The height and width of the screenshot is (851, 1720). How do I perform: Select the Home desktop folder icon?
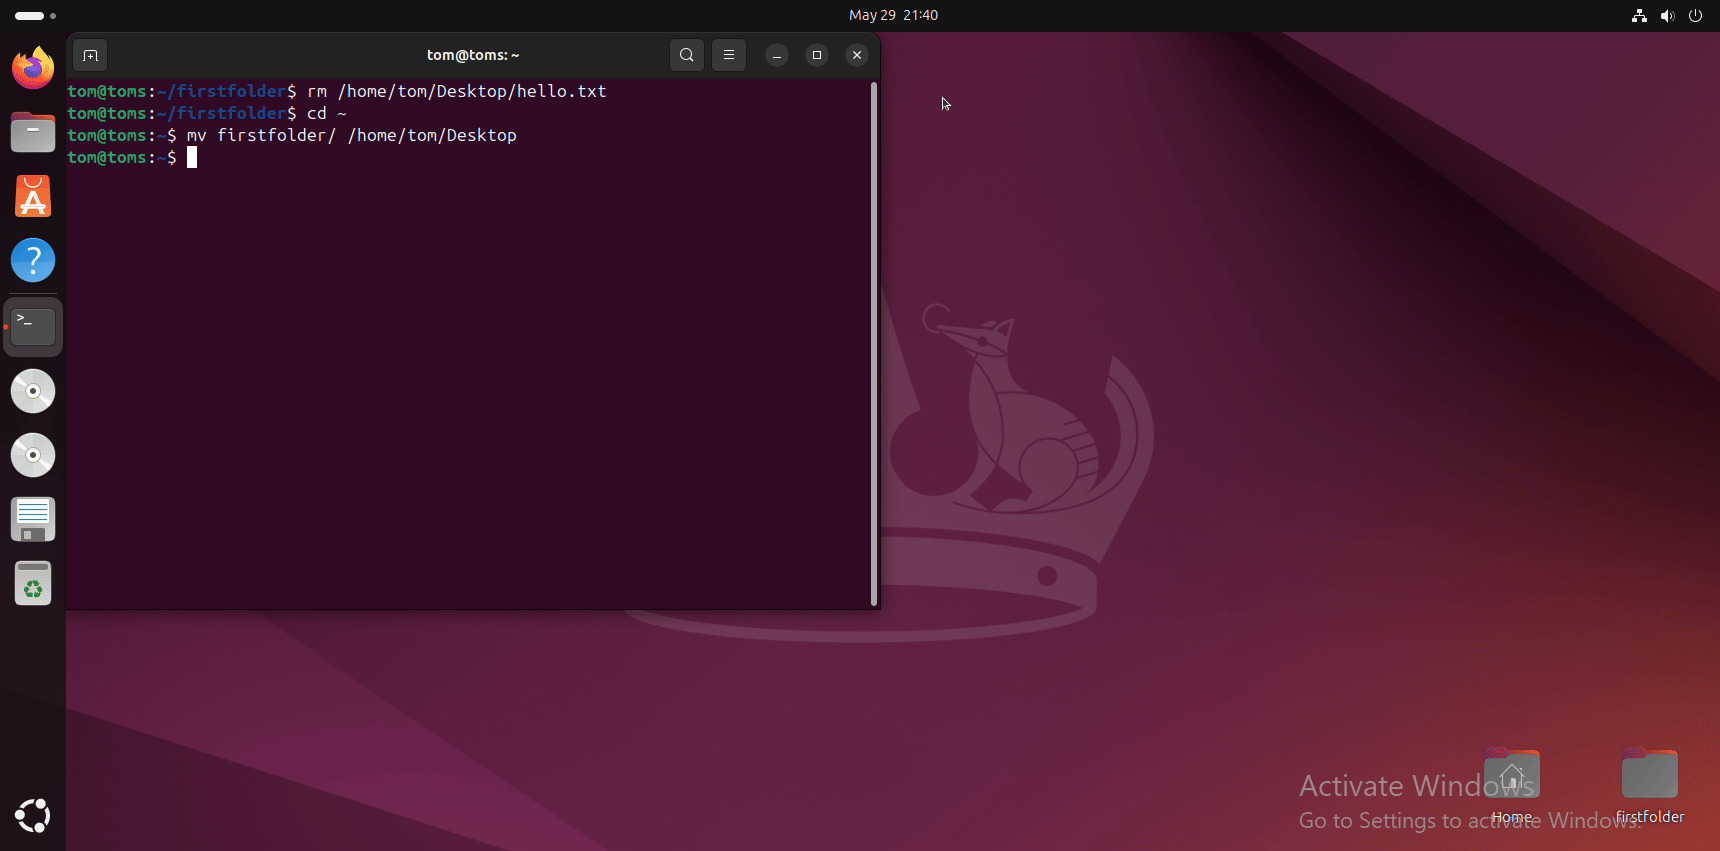[1512, 786]
